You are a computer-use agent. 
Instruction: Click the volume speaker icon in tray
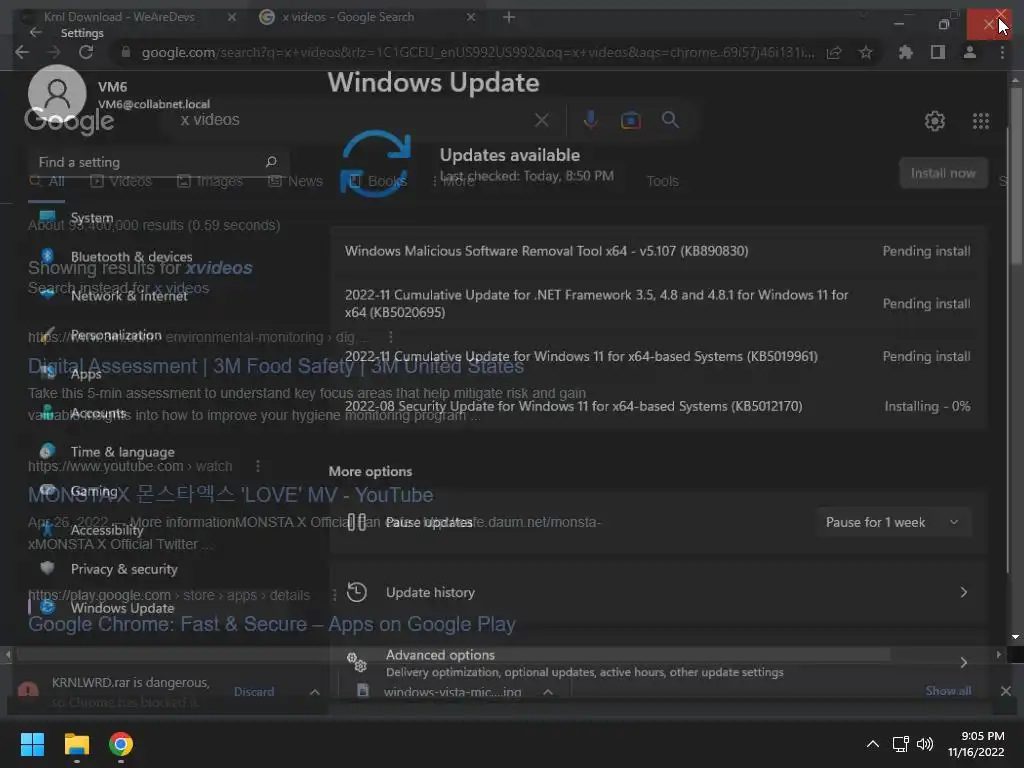point(925,744)
